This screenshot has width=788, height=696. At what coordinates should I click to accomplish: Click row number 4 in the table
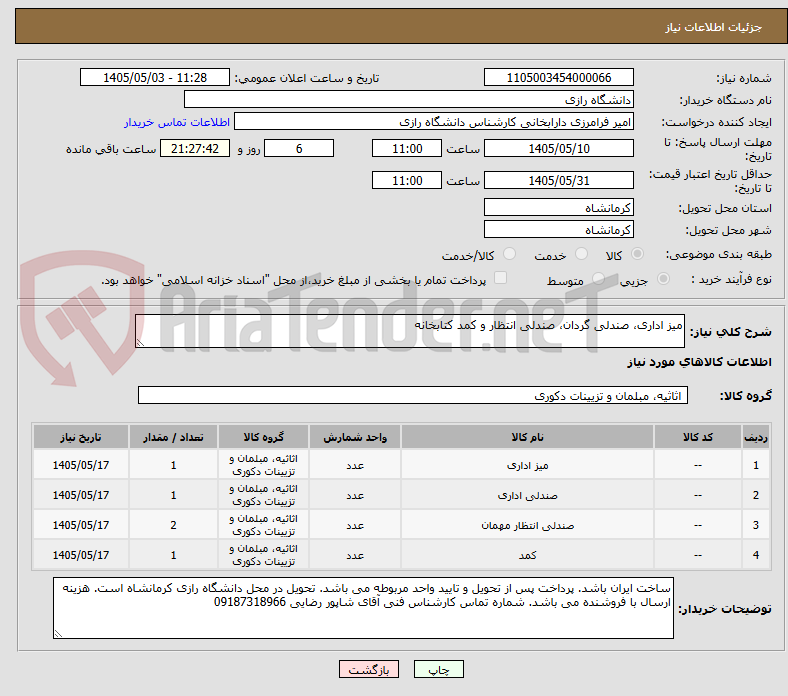pyautogui.click(x=756, y=555)
